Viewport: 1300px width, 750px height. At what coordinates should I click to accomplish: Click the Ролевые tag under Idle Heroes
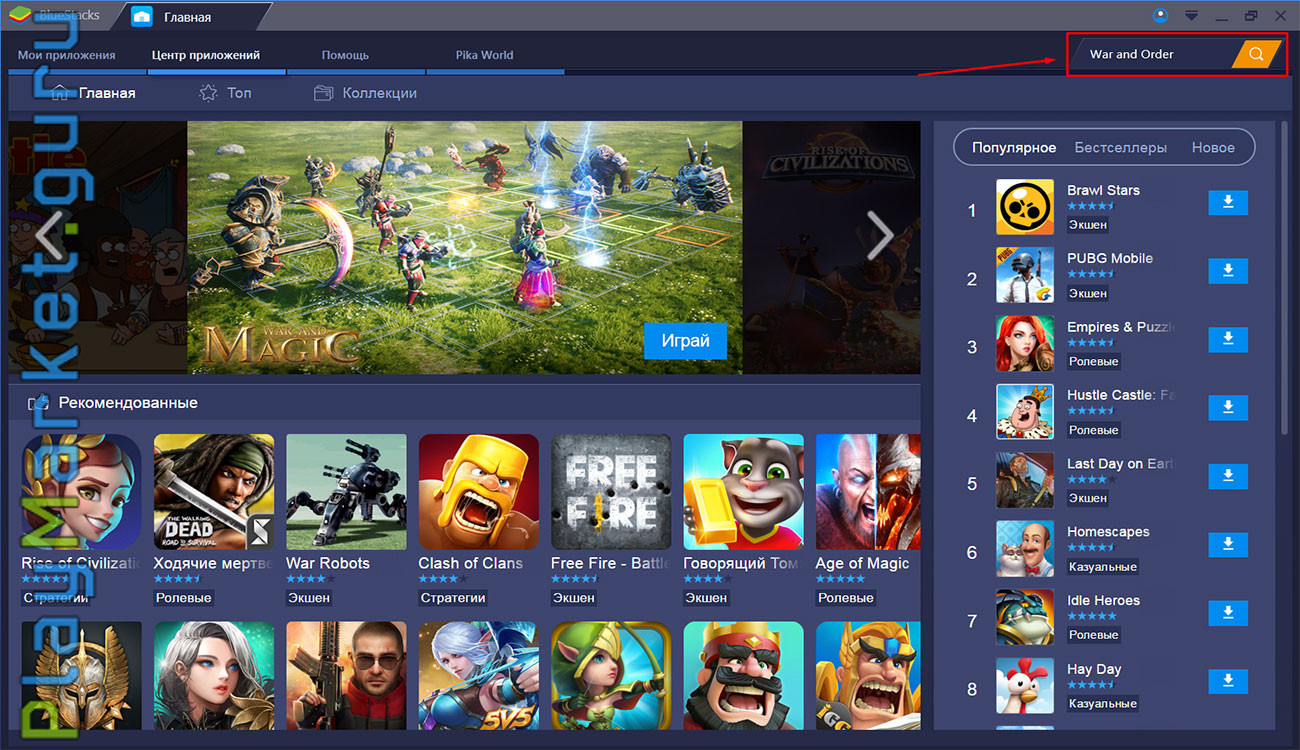click(1093, 635)
